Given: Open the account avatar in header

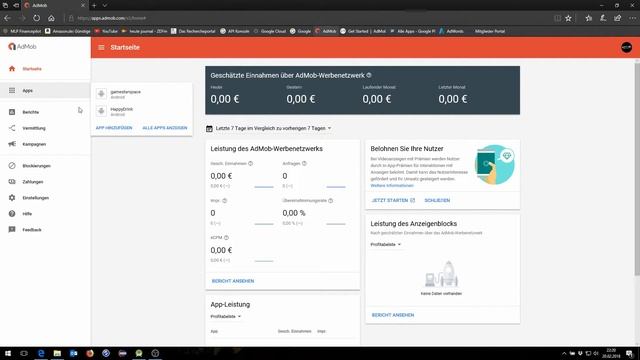Looking at the screenshot, I should [x=626, y=47].
